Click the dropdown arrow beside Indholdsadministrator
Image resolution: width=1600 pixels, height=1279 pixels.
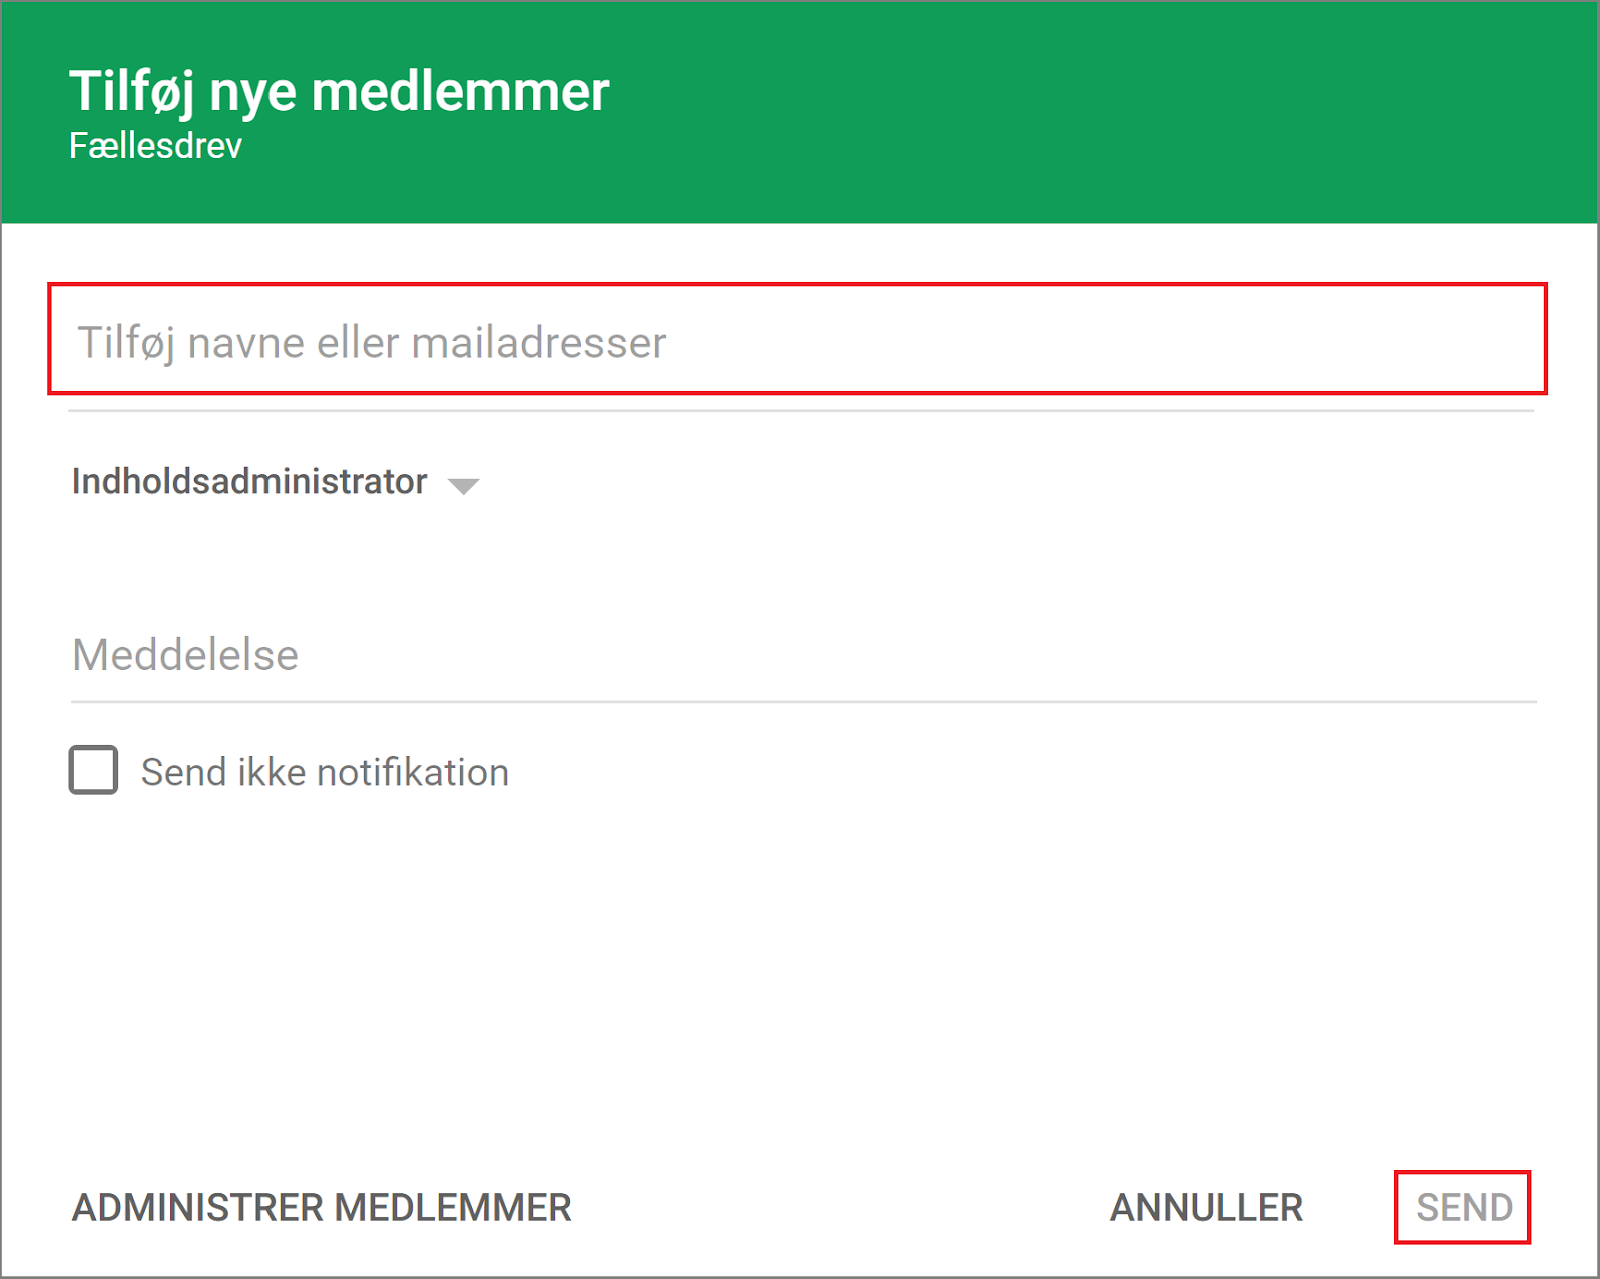point(463,486)
